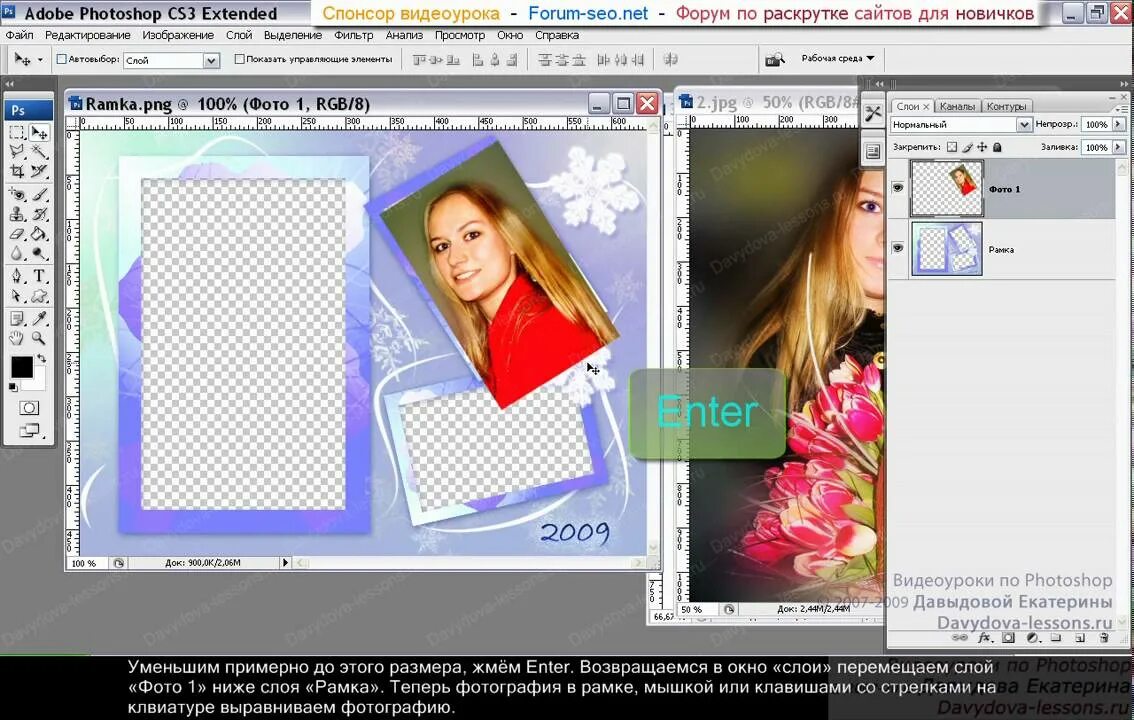Click the Ramka.png zoom percentage field

87,563
